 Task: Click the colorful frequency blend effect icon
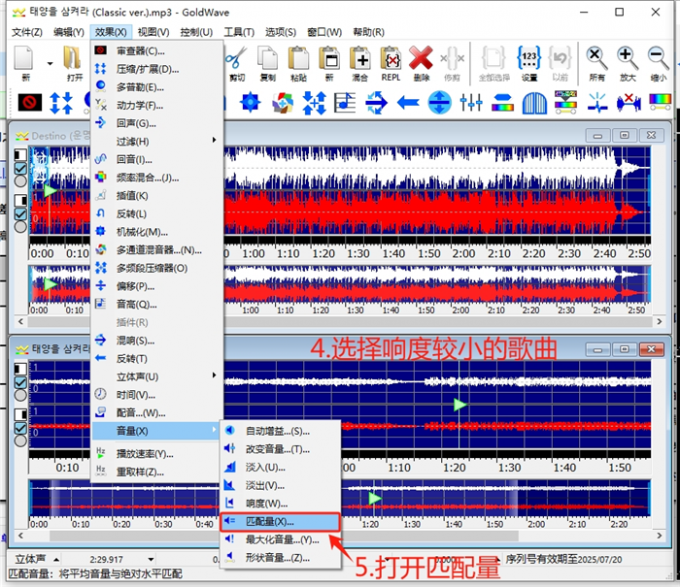click(283, 103)
